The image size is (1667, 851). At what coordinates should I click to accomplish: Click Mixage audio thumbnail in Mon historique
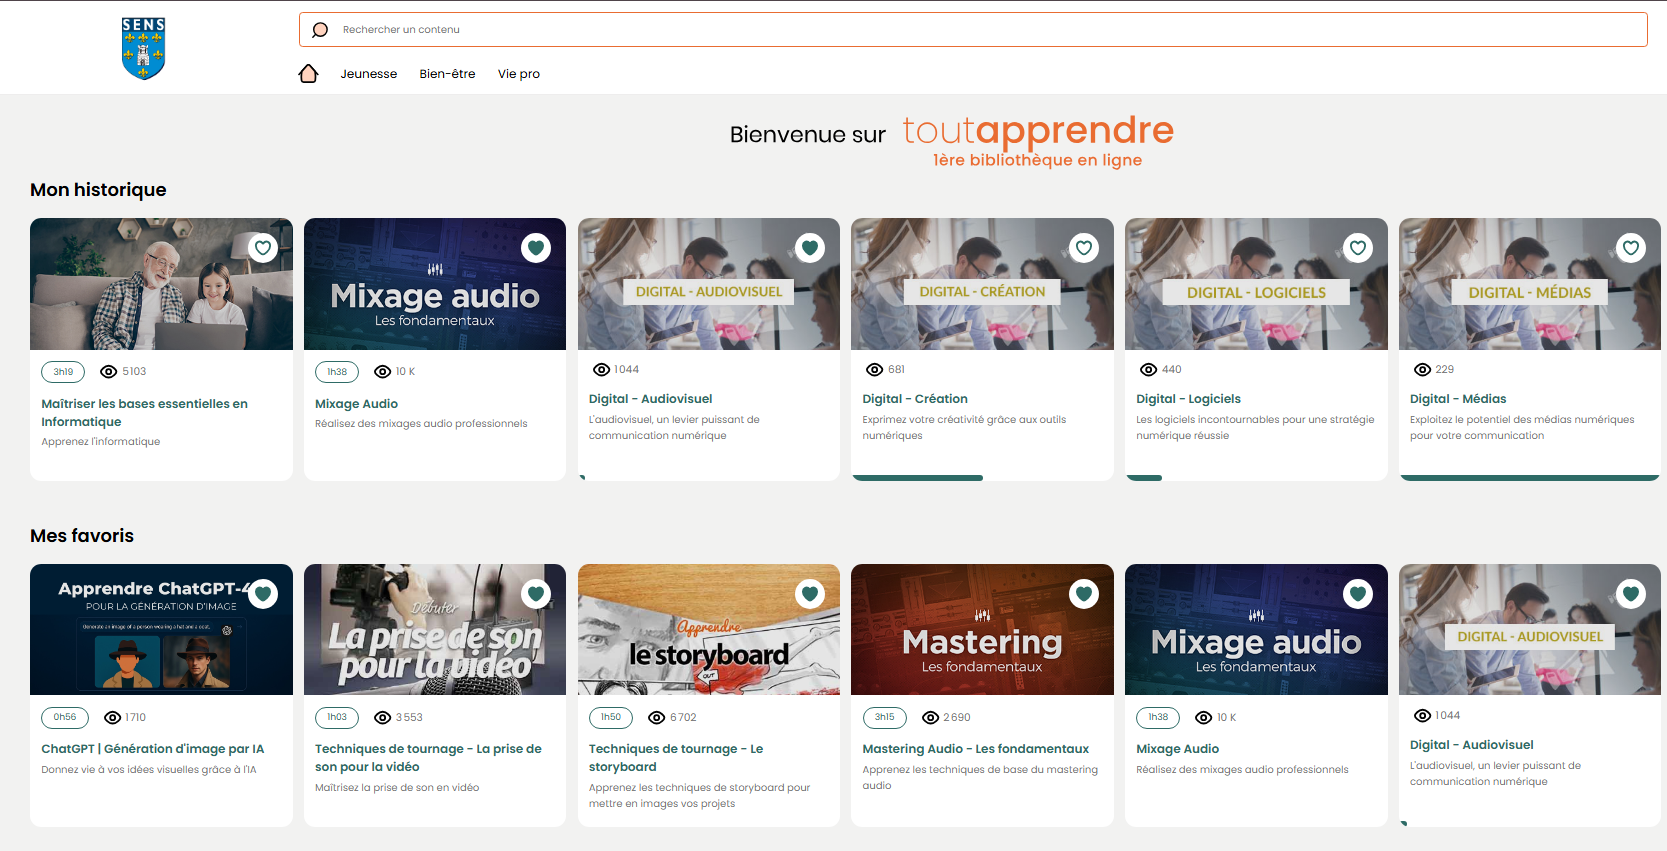point(435,284)
